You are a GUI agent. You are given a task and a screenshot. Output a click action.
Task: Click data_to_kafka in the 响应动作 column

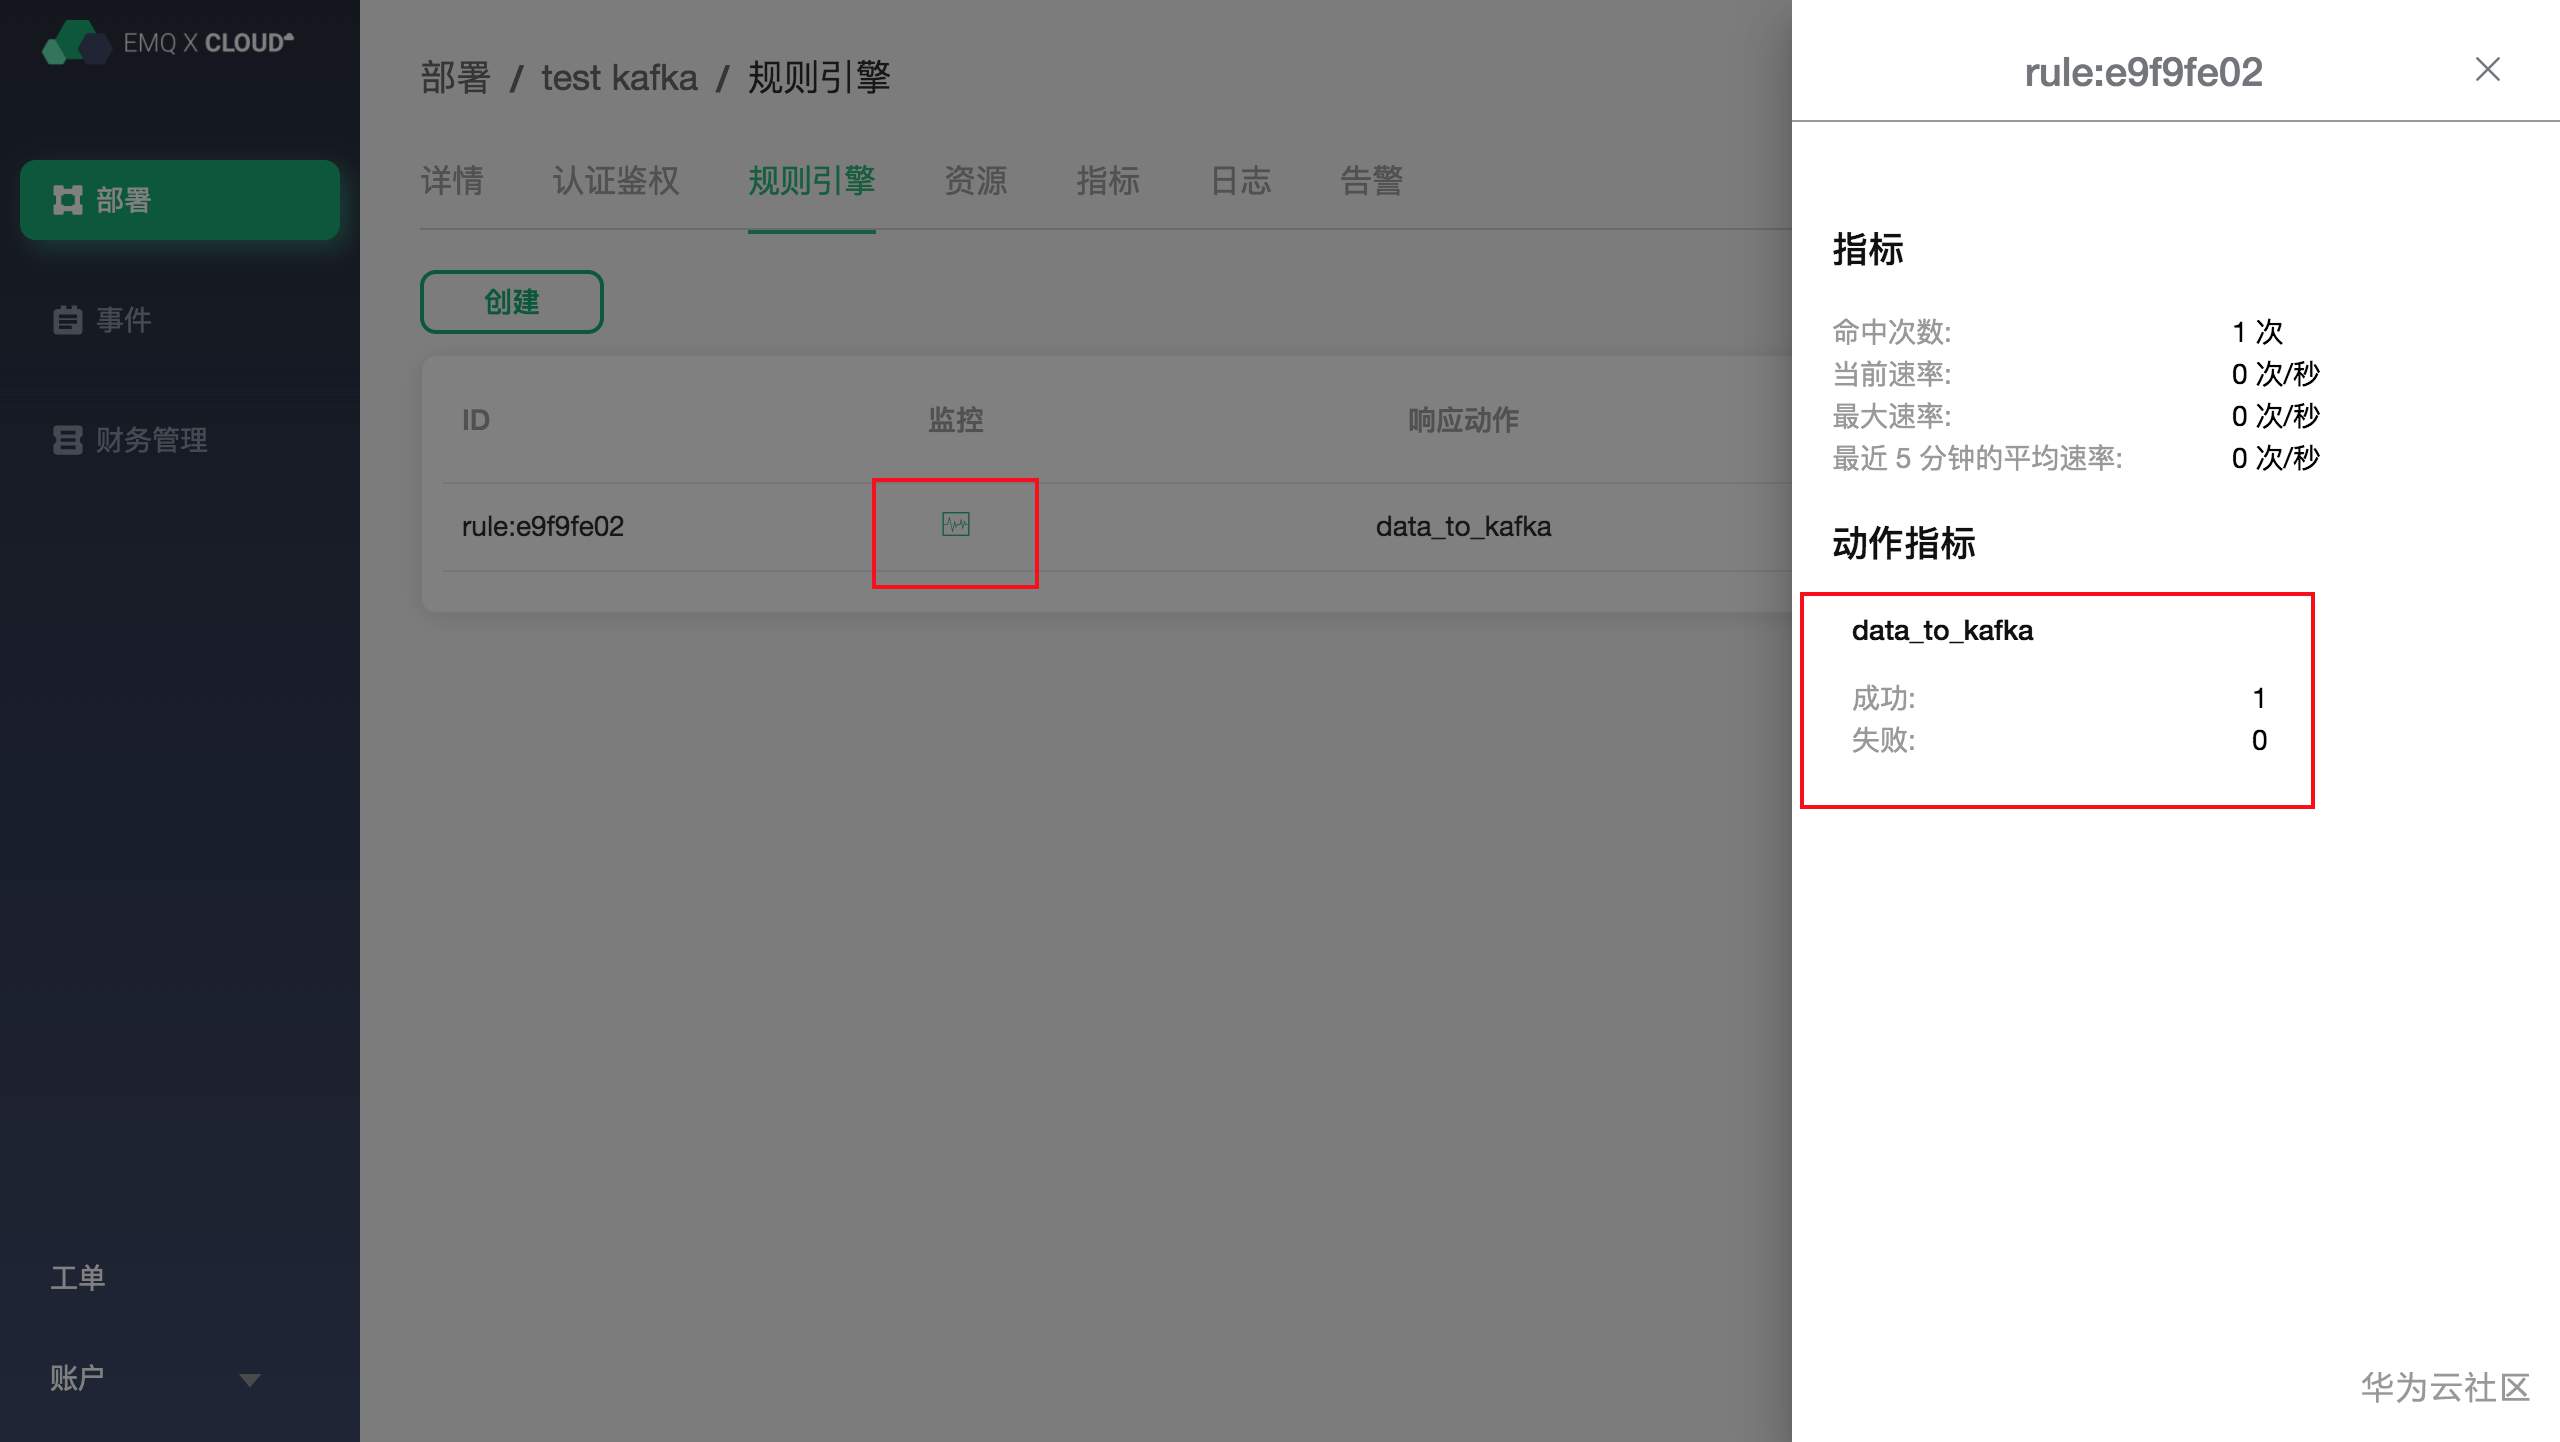coord(1463,527)
